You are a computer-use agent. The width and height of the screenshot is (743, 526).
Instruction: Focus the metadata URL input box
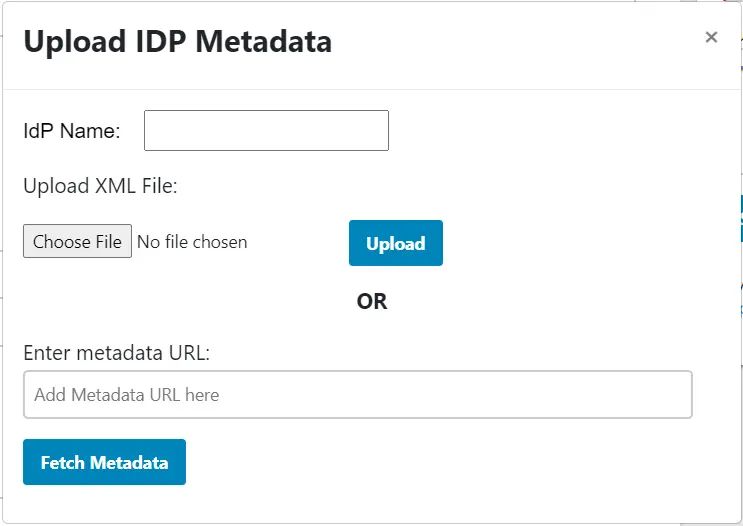click(x=357, y=395)
